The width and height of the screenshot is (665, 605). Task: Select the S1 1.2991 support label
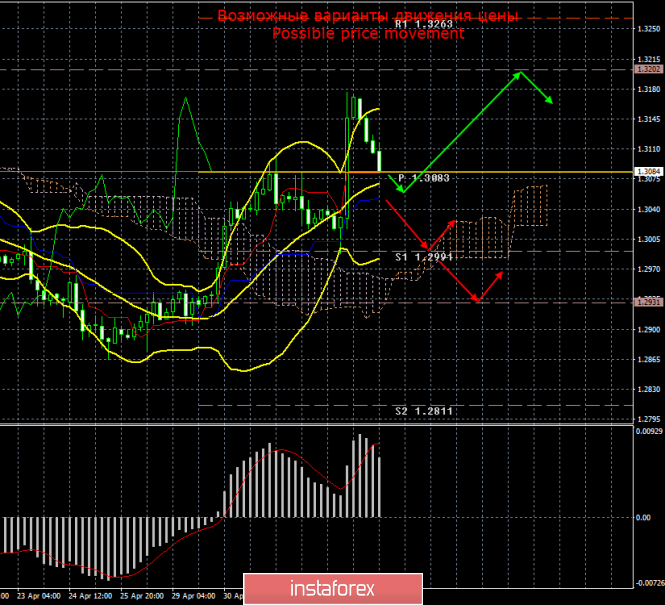(x=424, y=257)
